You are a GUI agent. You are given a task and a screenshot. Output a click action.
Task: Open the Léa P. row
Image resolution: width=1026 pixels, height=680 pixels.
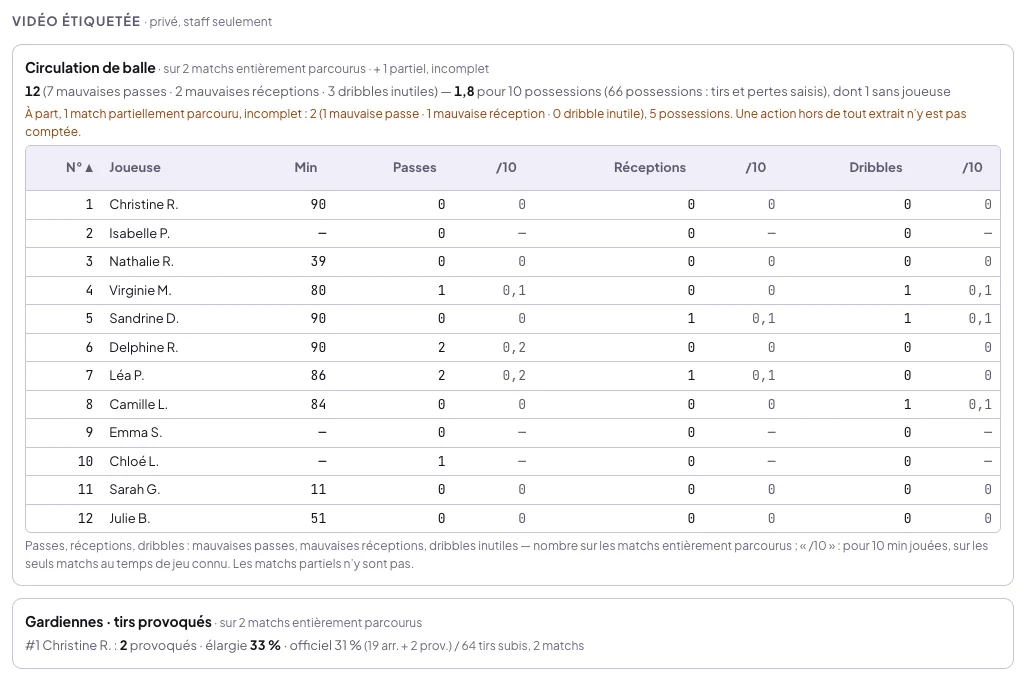point(513,376)
